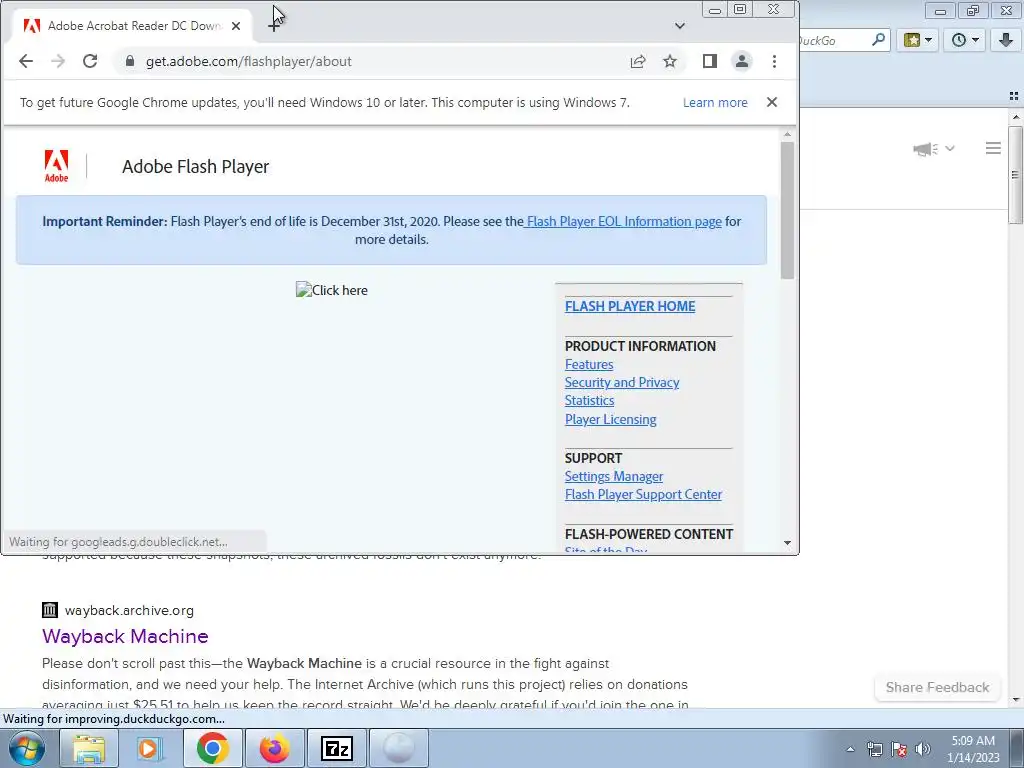Click Chrome scrollbar up arrow
The width and height of the screenshot is (1024, 768).
788,134
